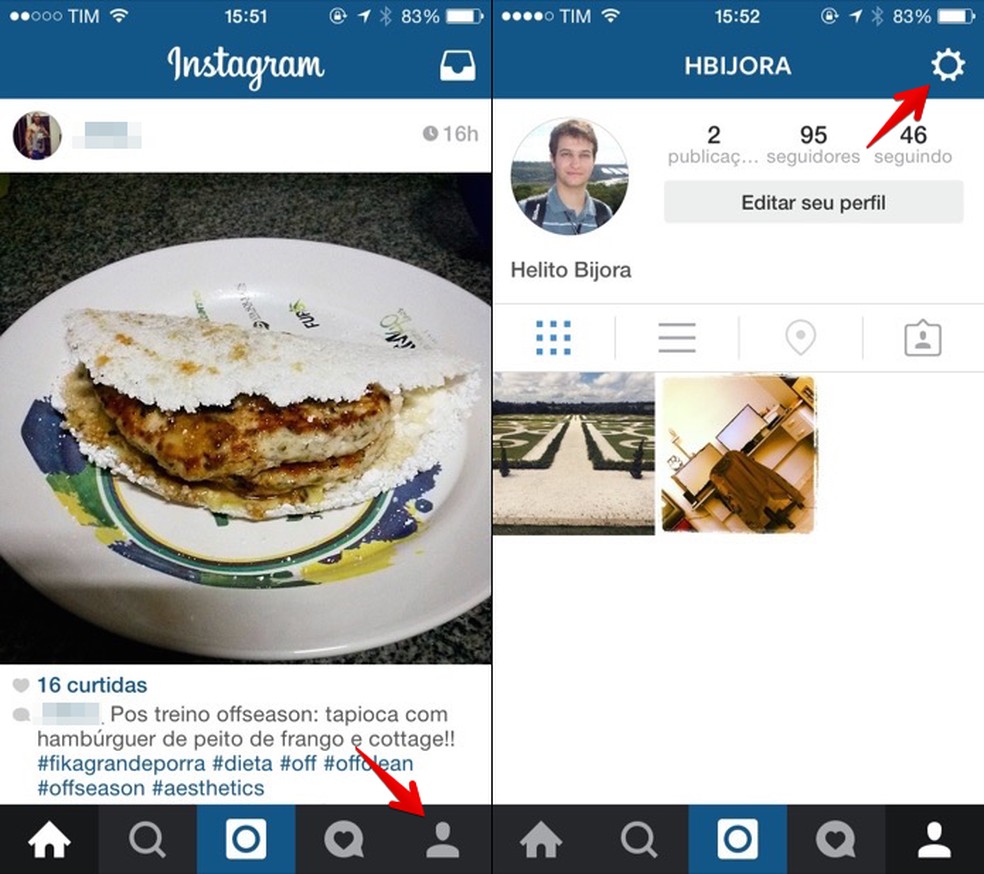Open the #fikagrandeporra hashtag

click(x=121, y=764)
